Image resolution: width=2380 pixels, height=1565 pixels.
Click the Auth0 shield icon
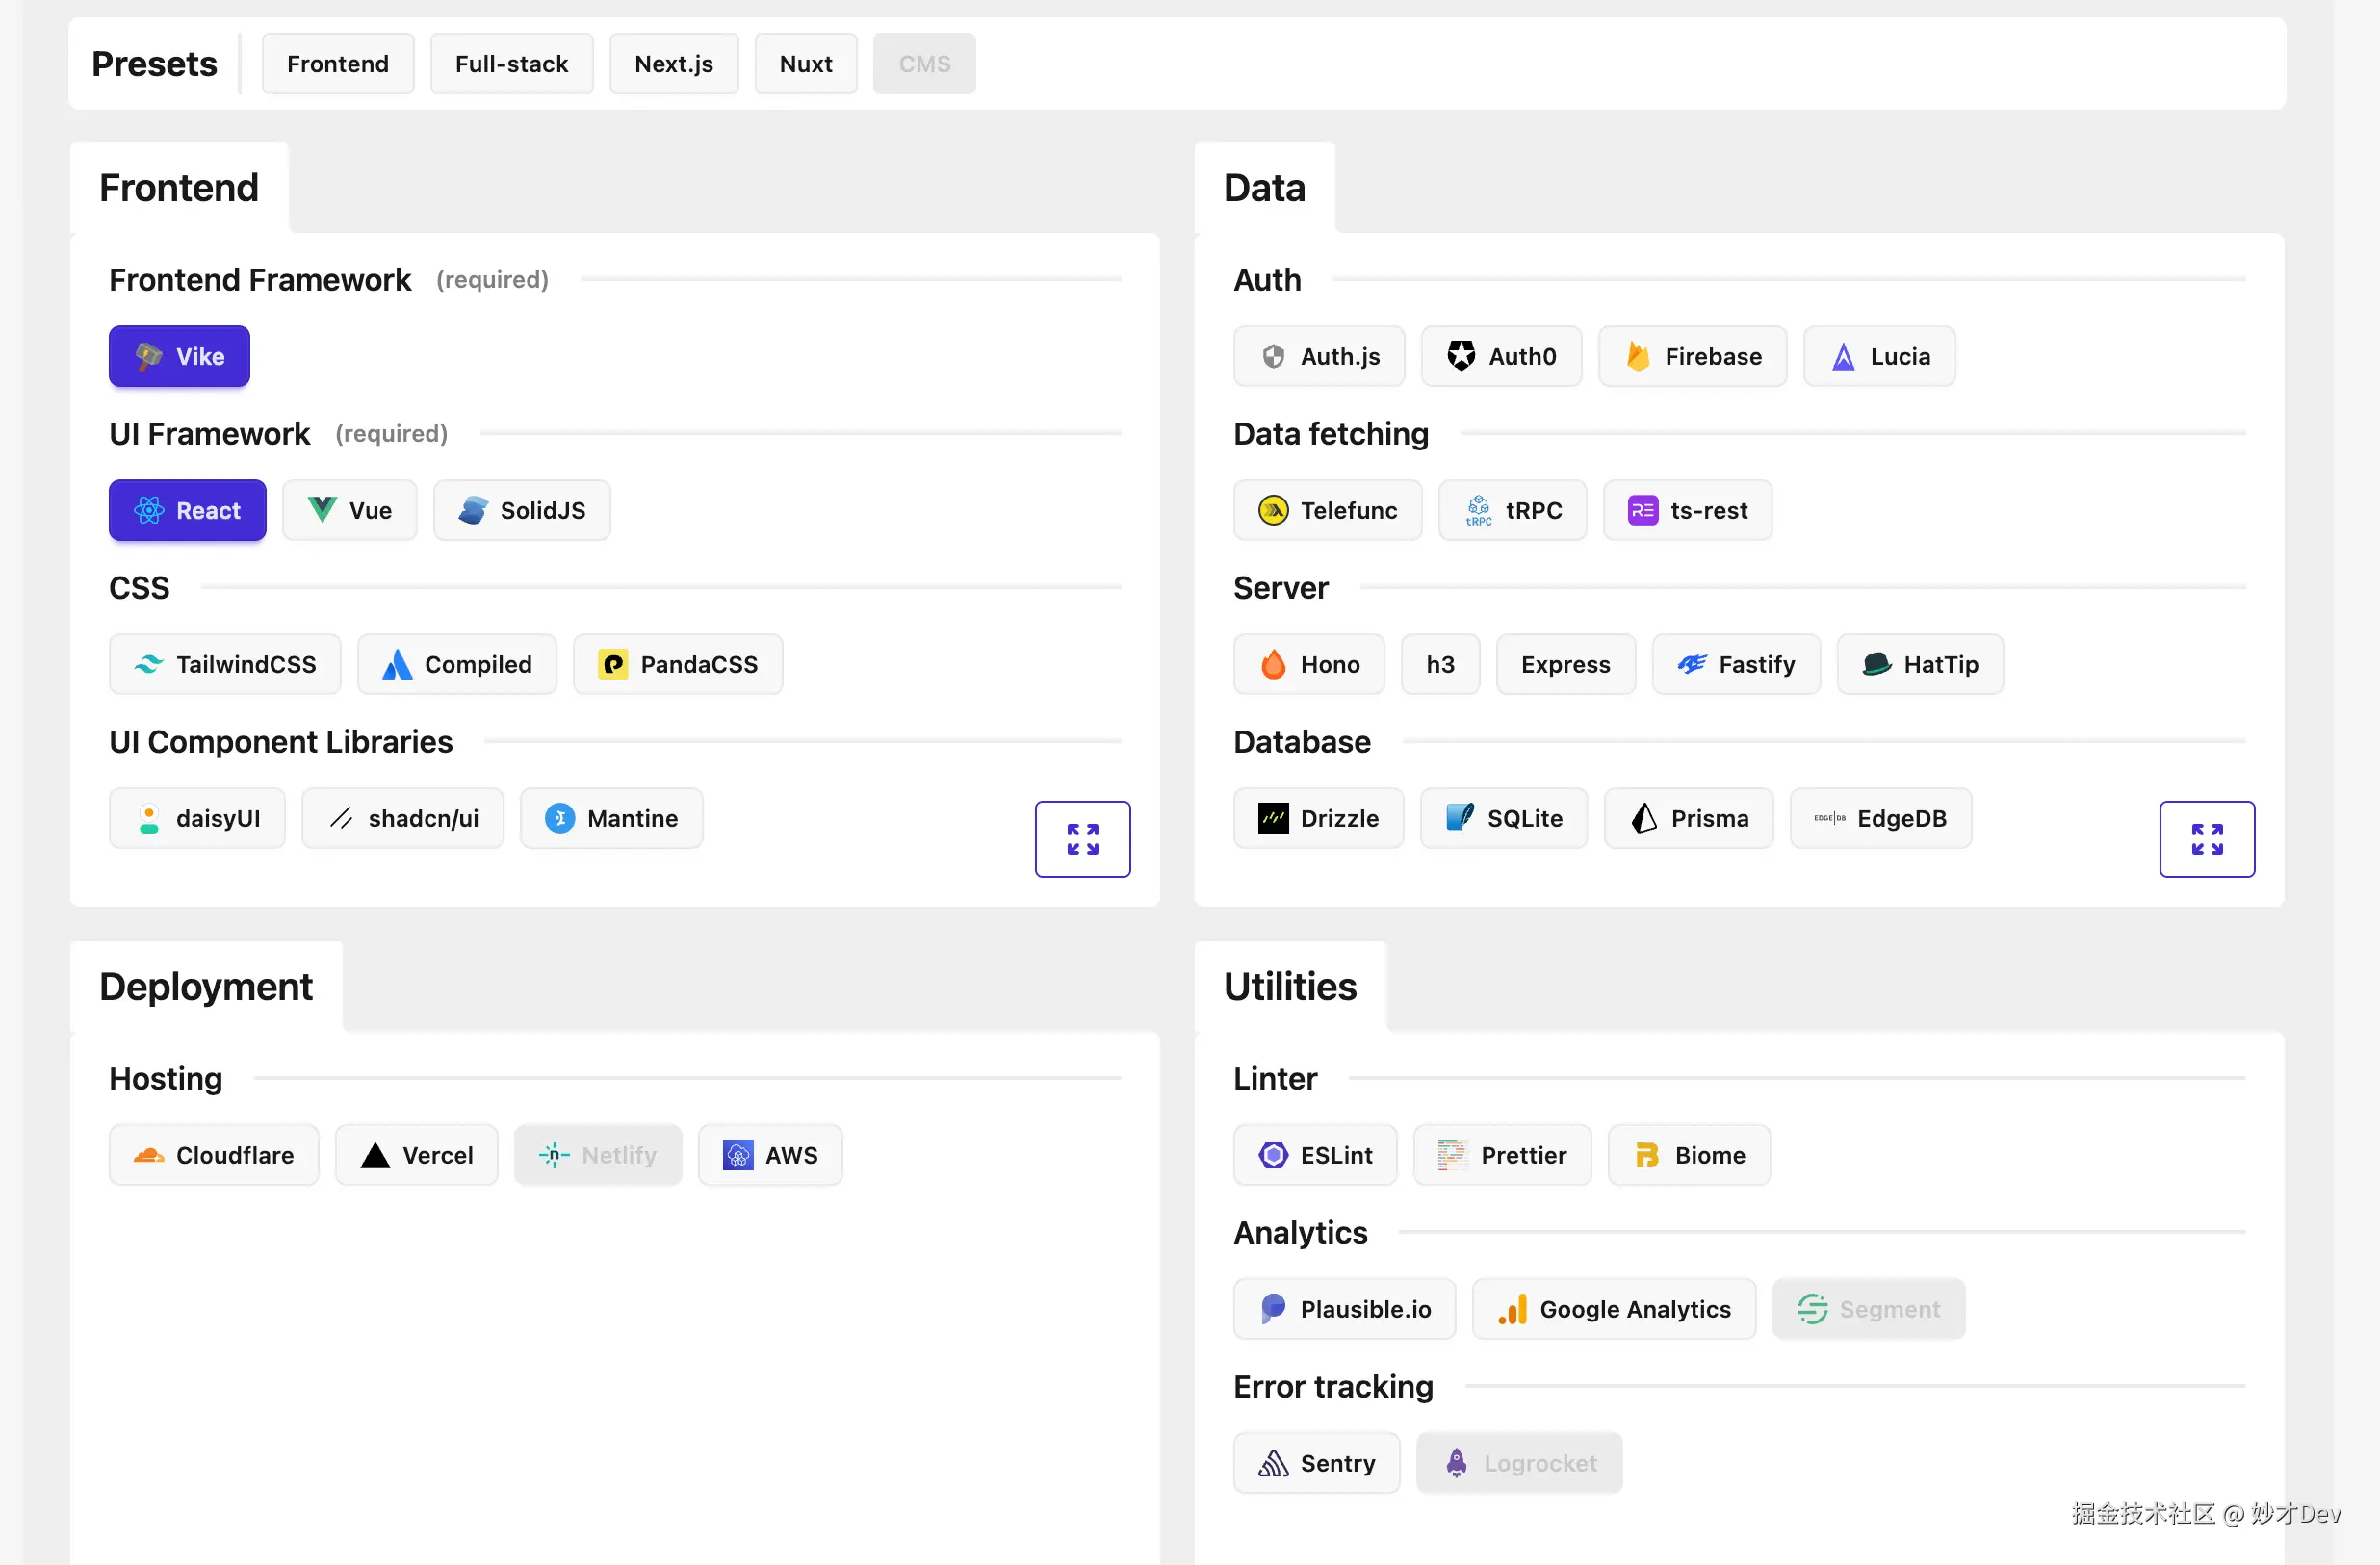[x=1461, y=356]
